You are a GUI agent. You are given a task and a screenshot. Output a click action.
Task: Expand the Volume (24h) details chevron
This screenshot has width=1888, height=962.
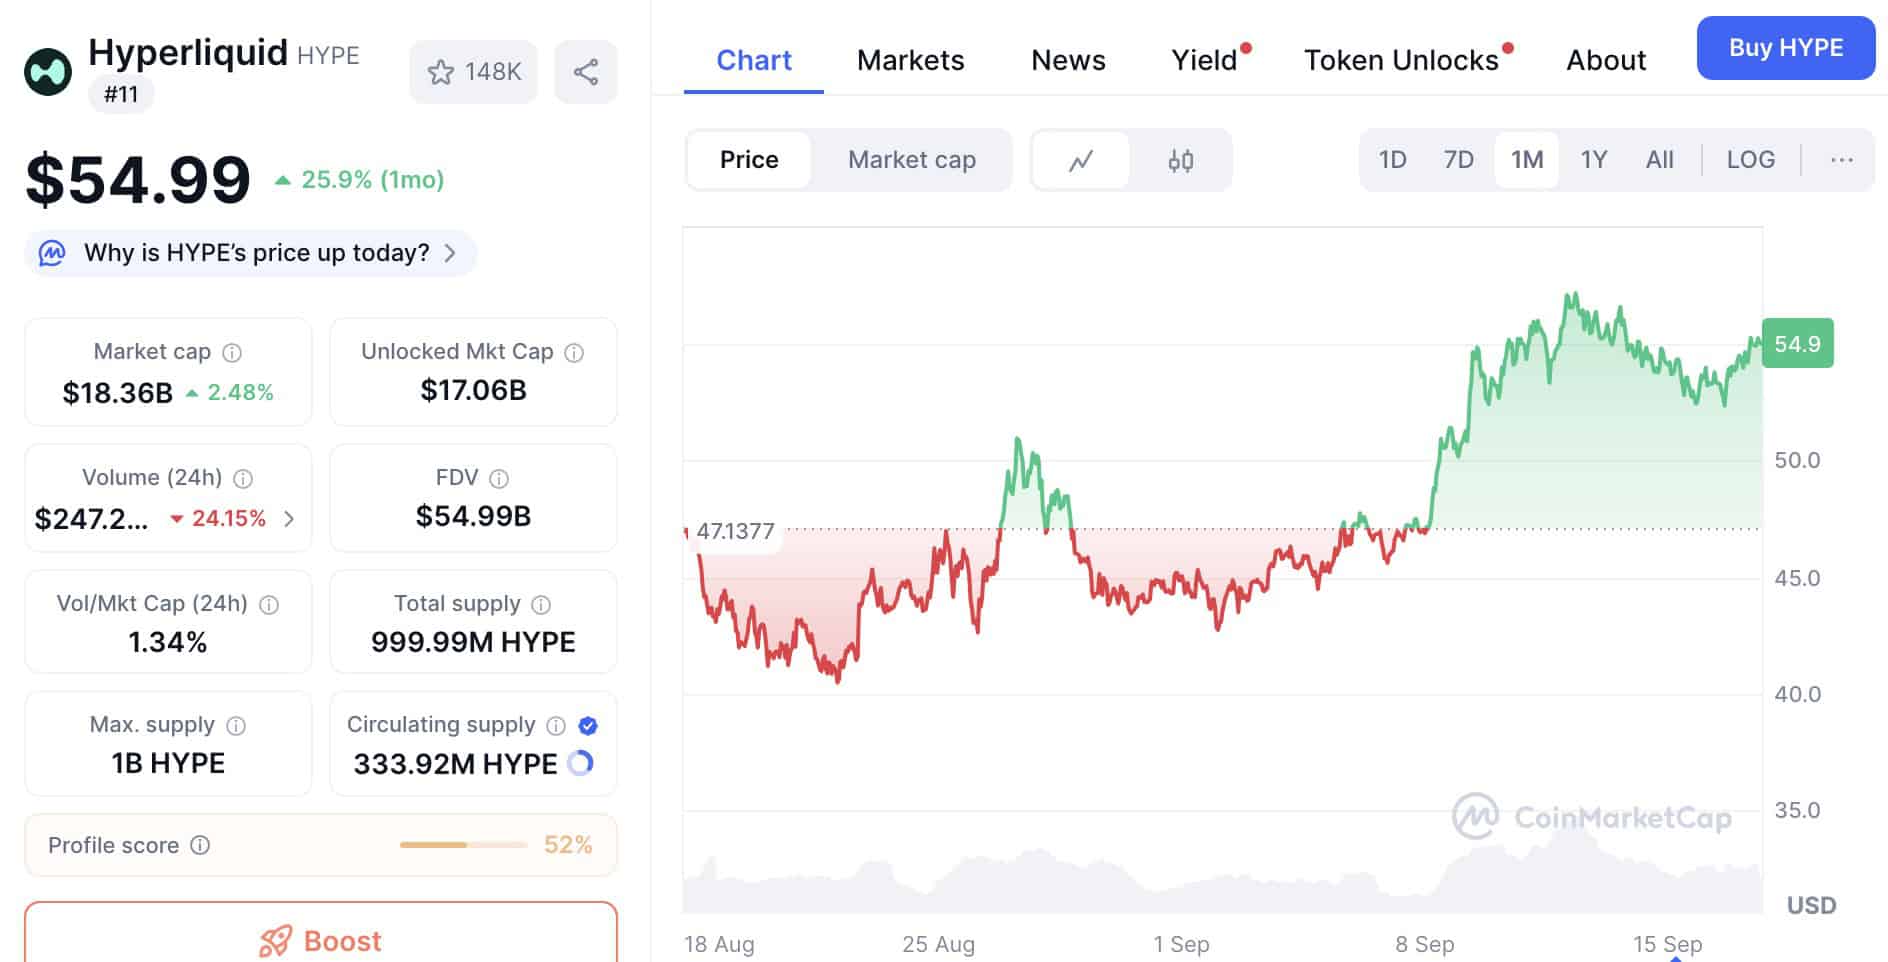coord(289,518)
